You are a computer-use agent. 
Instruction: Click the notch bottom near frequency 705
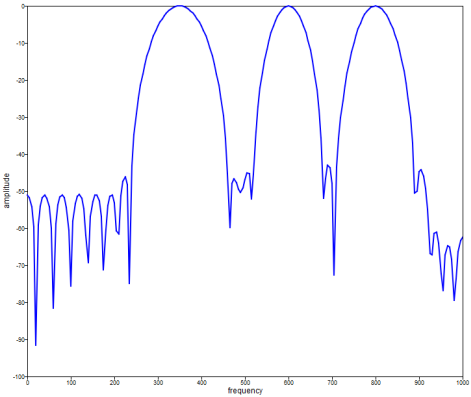pos(334,274)
